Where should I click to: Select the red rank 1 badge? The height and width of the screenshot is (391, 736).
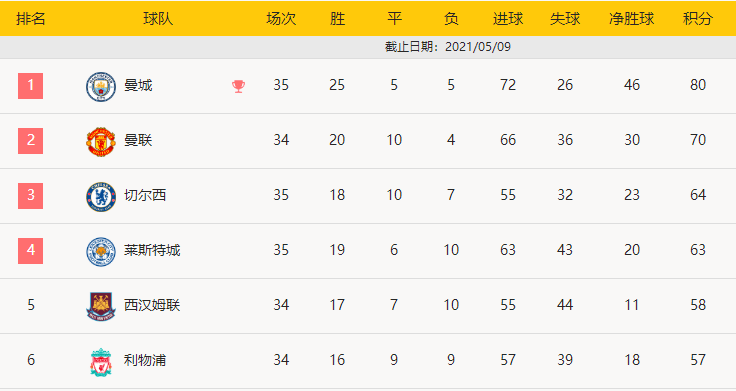[x=31, y=86]
